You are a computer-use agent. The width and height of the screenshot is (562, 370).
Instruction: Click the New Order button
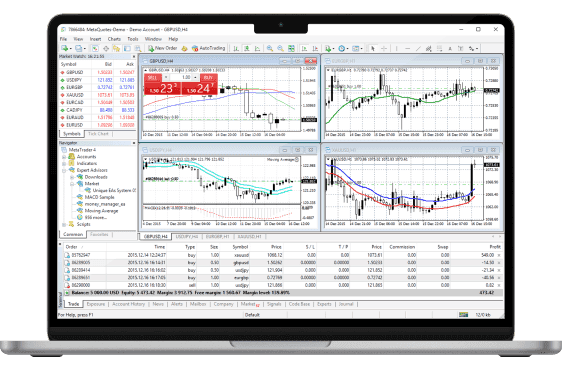point(163,48)
